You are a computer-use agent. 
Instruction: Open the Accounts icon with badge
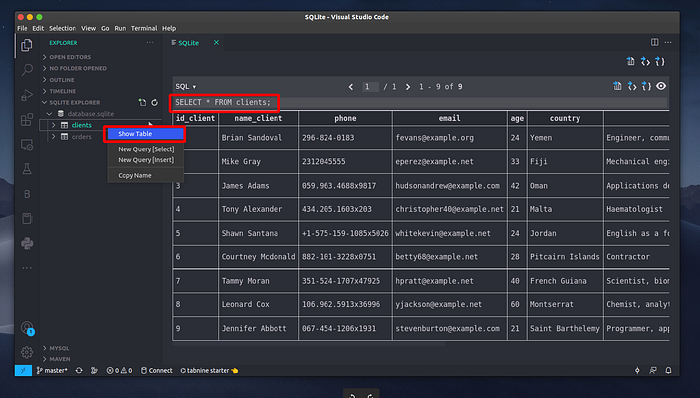point(27,328)
